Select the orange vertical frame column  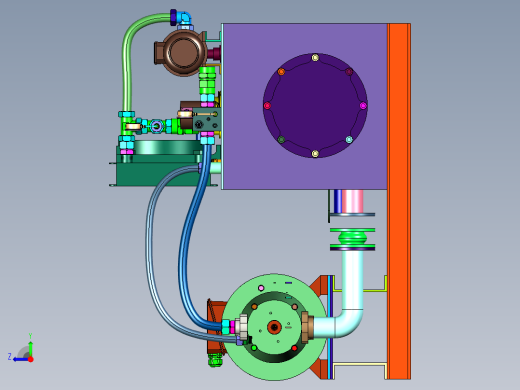(399, 201)
